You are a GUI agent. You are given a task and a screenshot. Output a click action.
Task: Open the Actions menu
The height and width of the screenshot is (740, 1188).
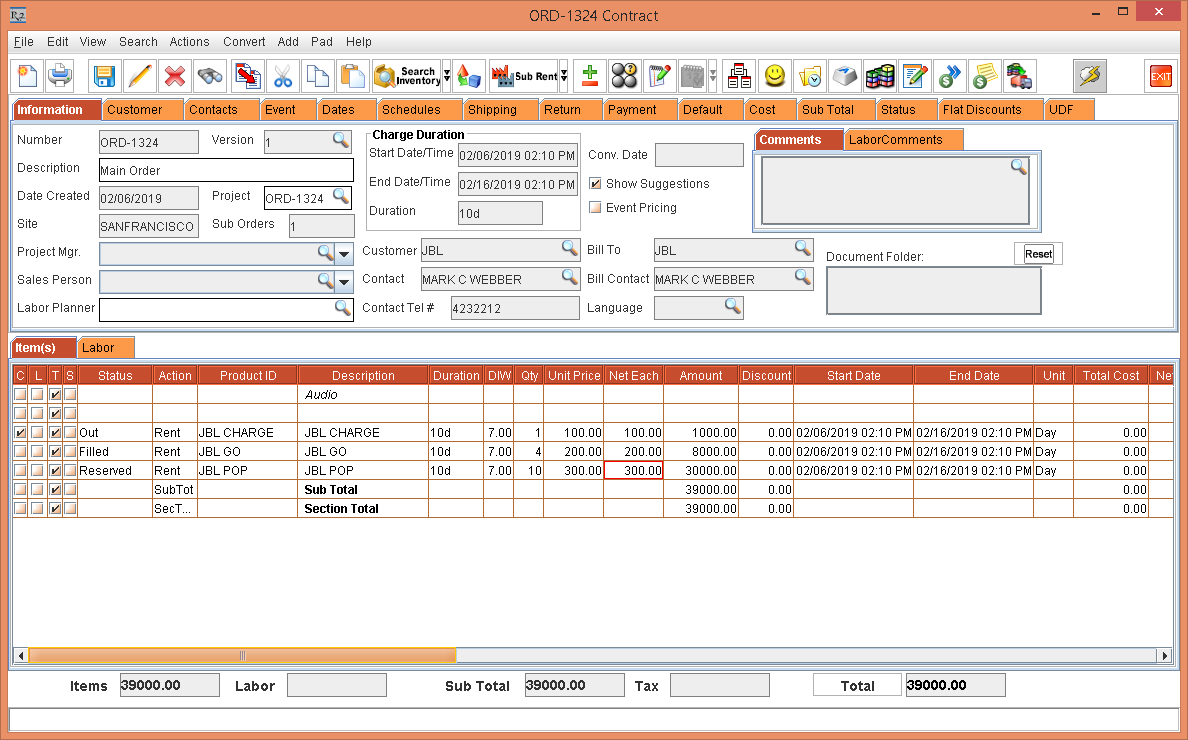point(189,42)
